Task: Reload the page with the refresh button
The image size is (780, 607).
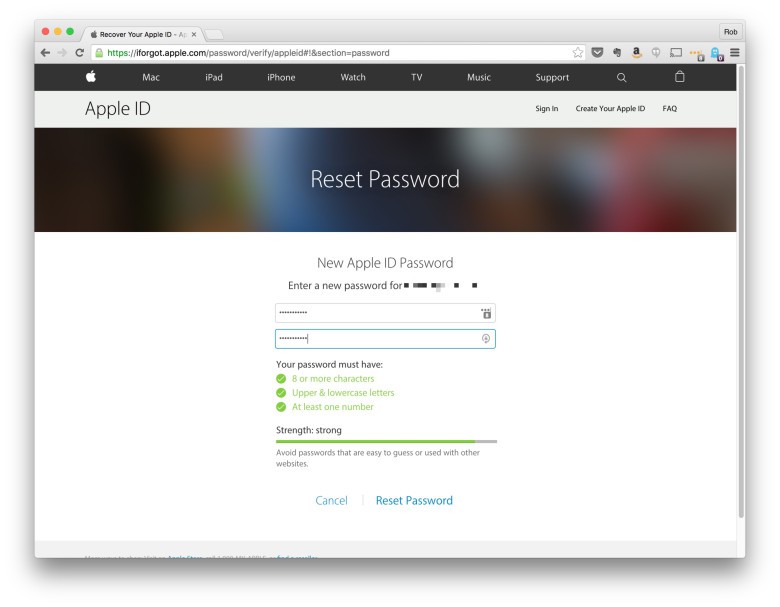Action: (x=80, y=53)
